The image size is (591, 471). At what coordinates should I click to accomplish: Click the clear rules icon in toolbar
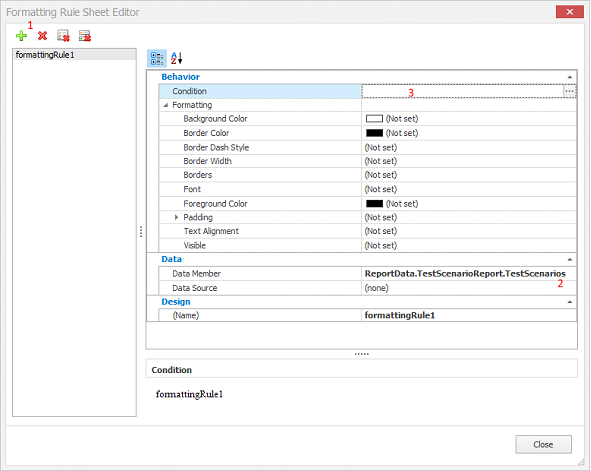pyautogui.click(x=63, y=36)
